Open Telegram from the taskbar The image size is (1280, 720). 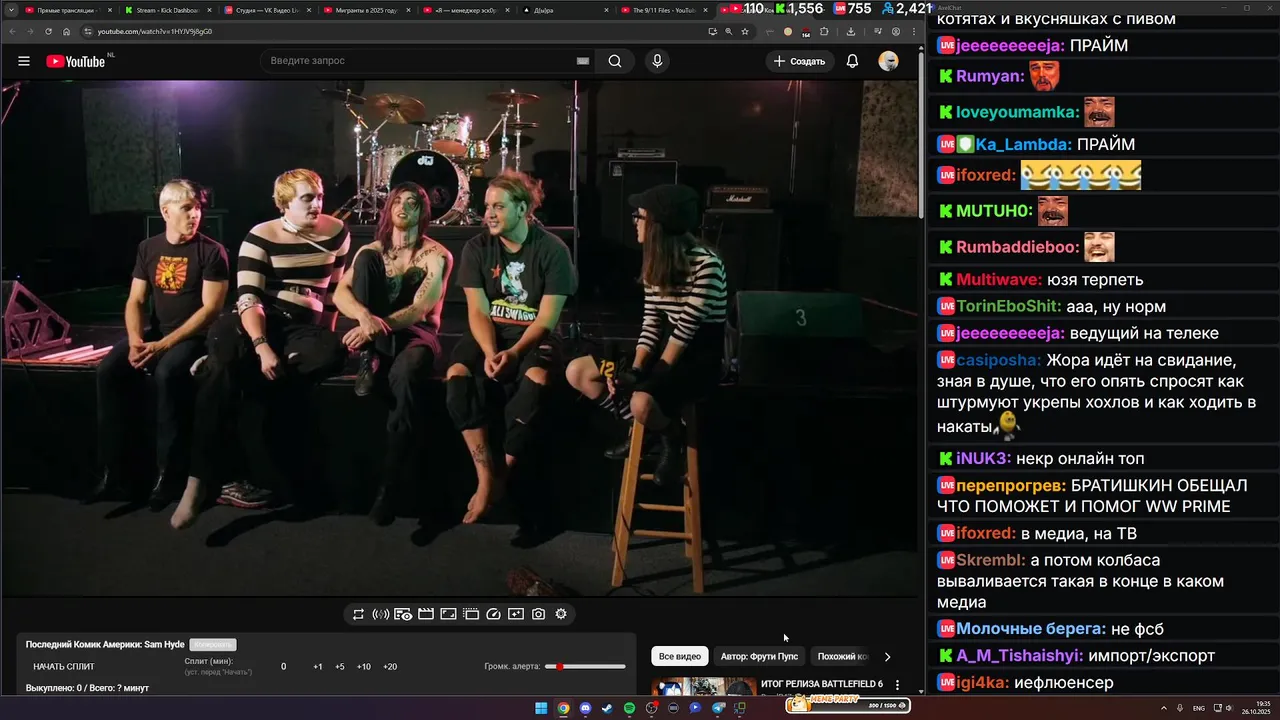[718, 708]
